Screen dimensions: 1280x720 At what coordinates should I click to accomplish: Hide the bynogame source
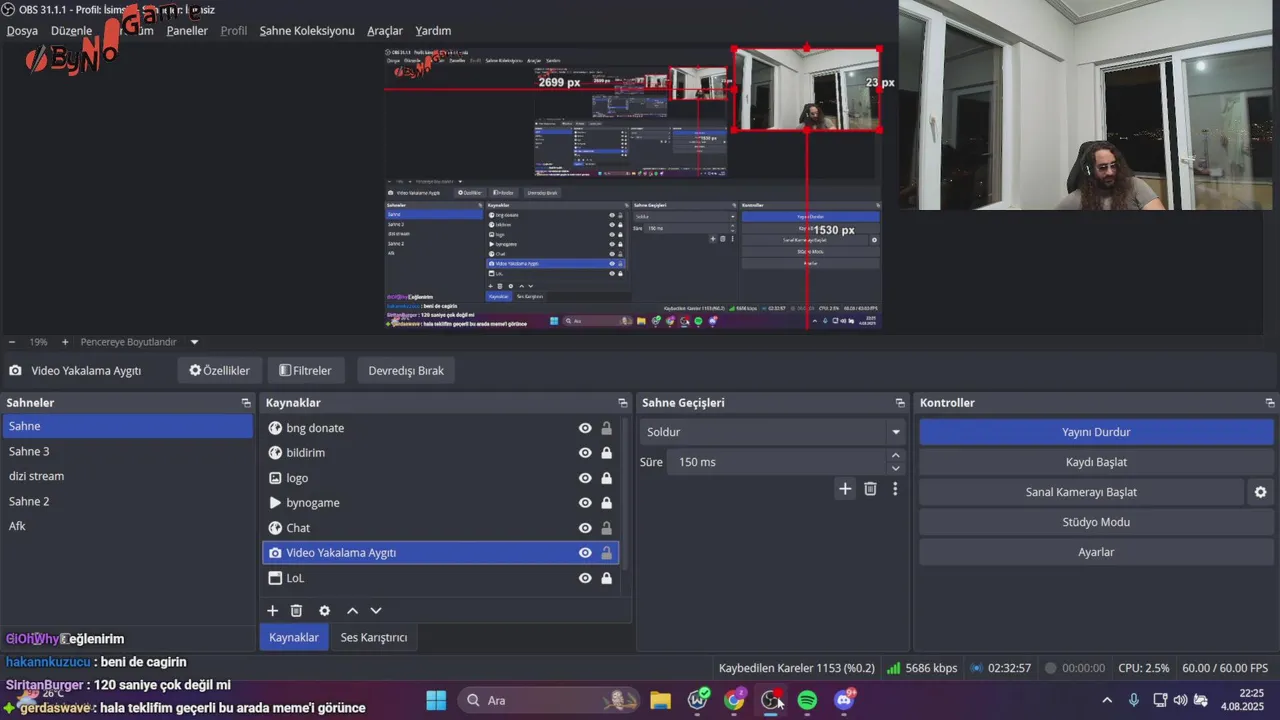(585, 503)
